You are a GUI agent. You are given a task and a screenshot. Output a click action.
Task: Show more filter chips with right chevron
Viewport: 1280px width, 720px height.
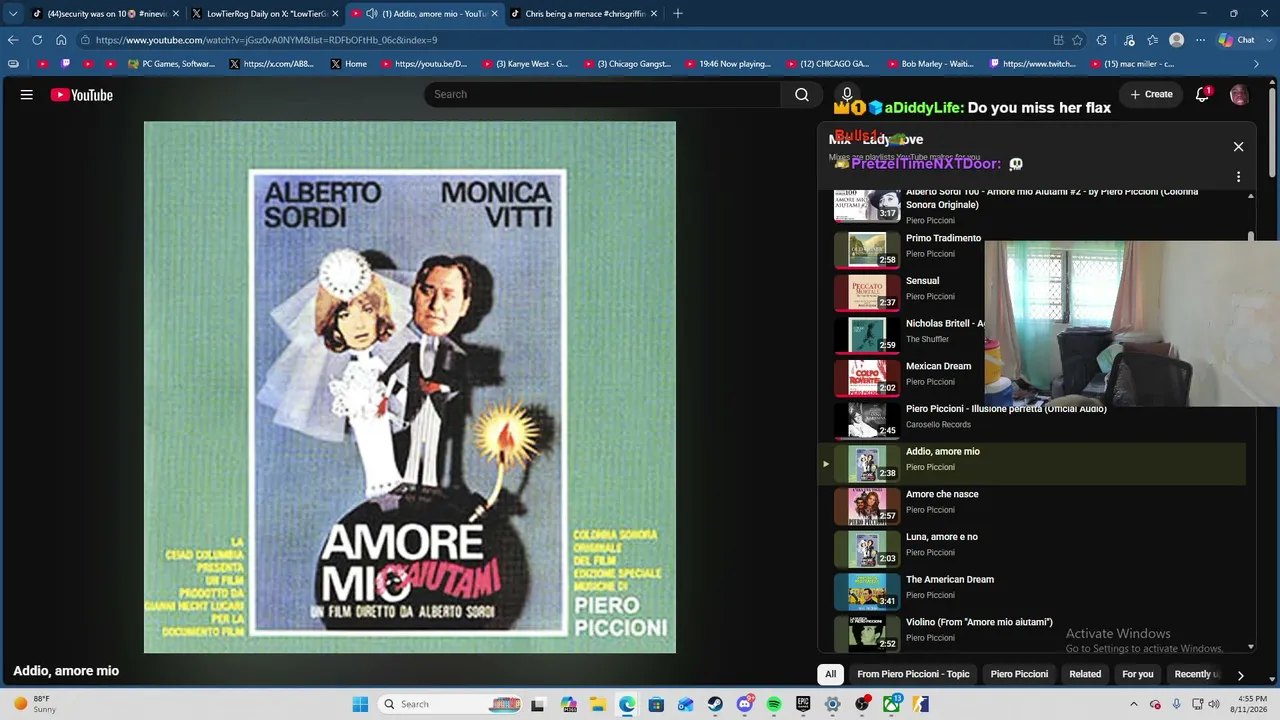[x=1240, y=675]
